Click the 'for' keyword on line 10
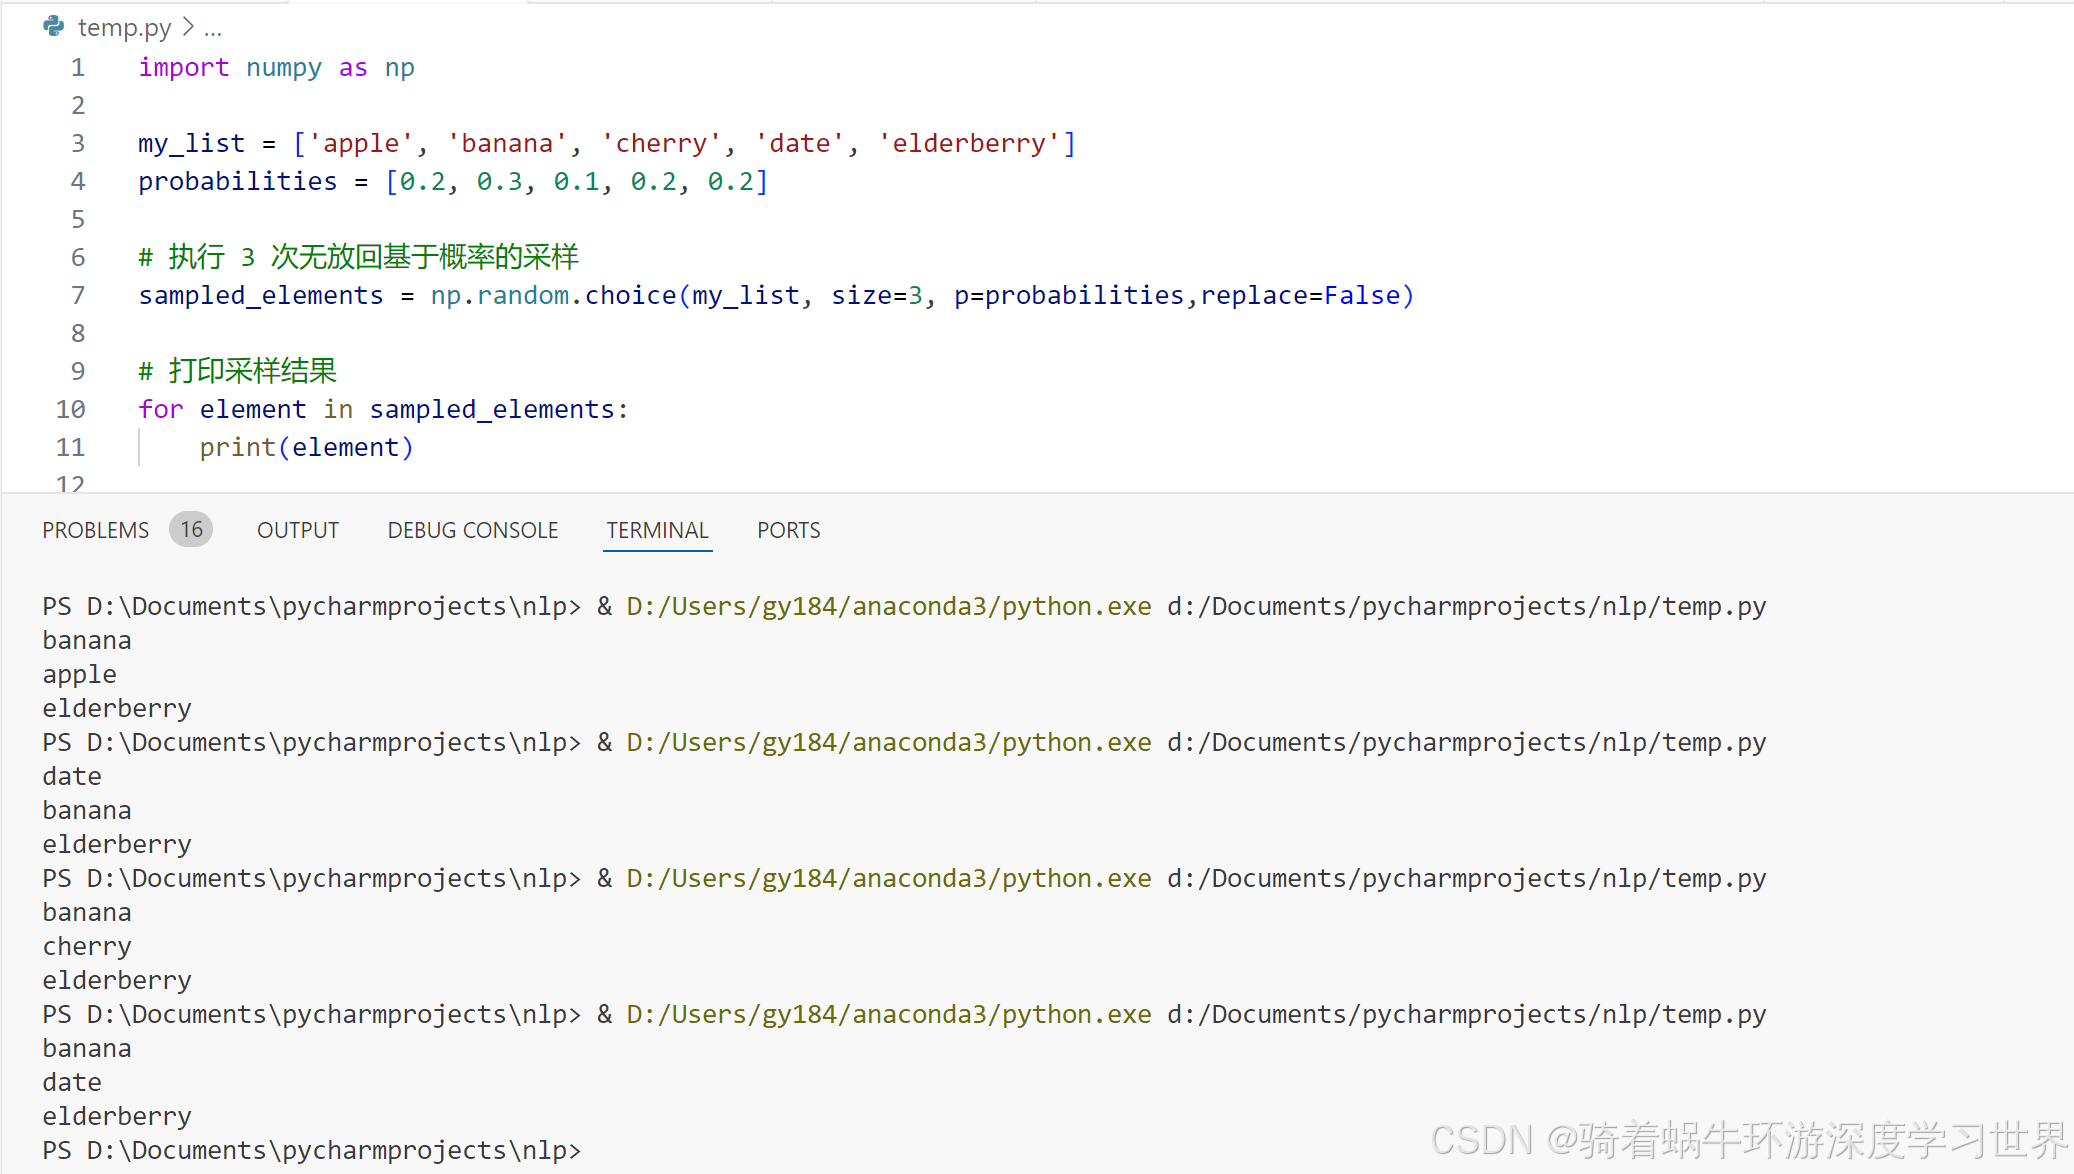The image size is (2074, 1174). click(x=161, y=409)
